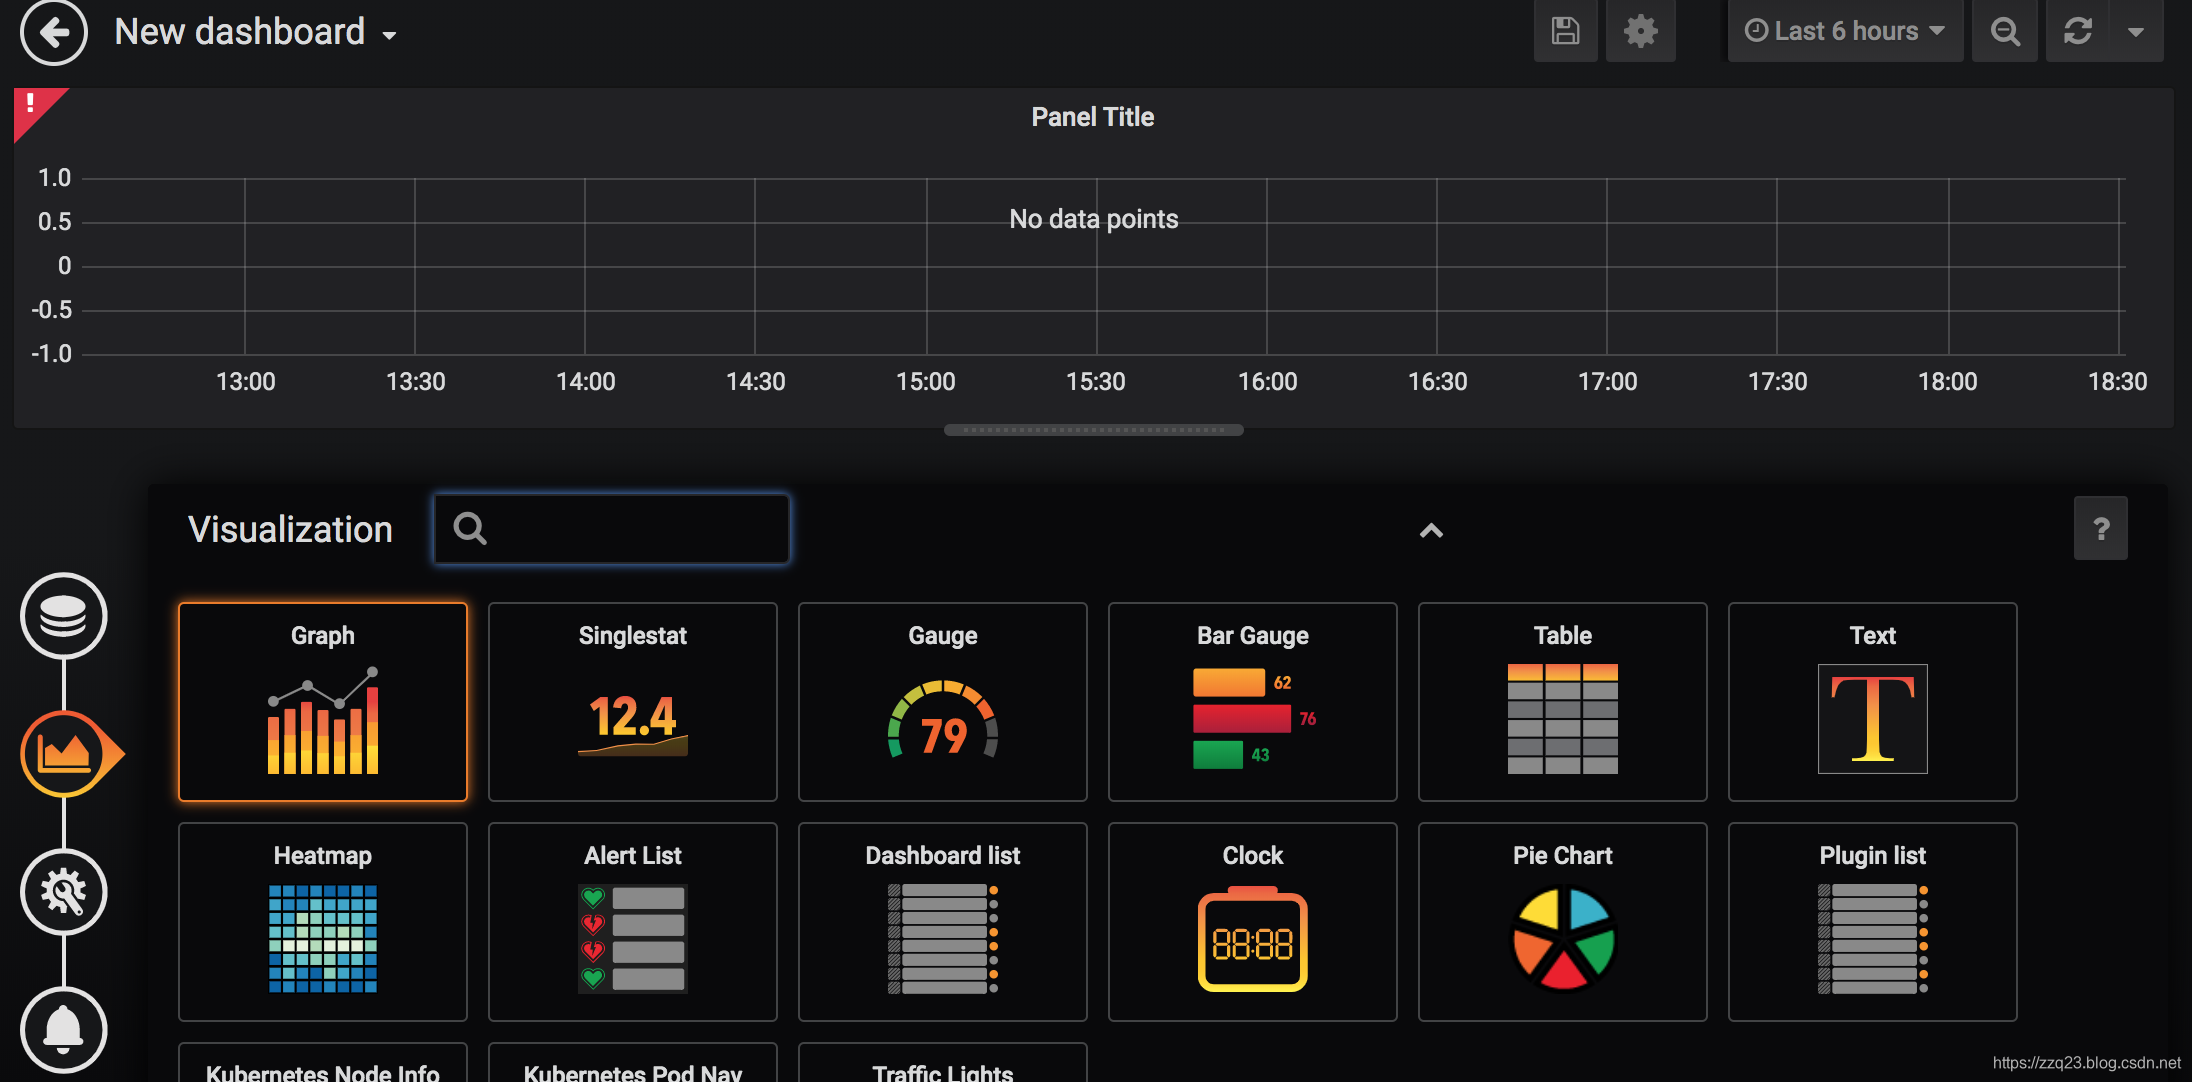Open the refresh interval dropdown arrow

tap(2136, 31)
